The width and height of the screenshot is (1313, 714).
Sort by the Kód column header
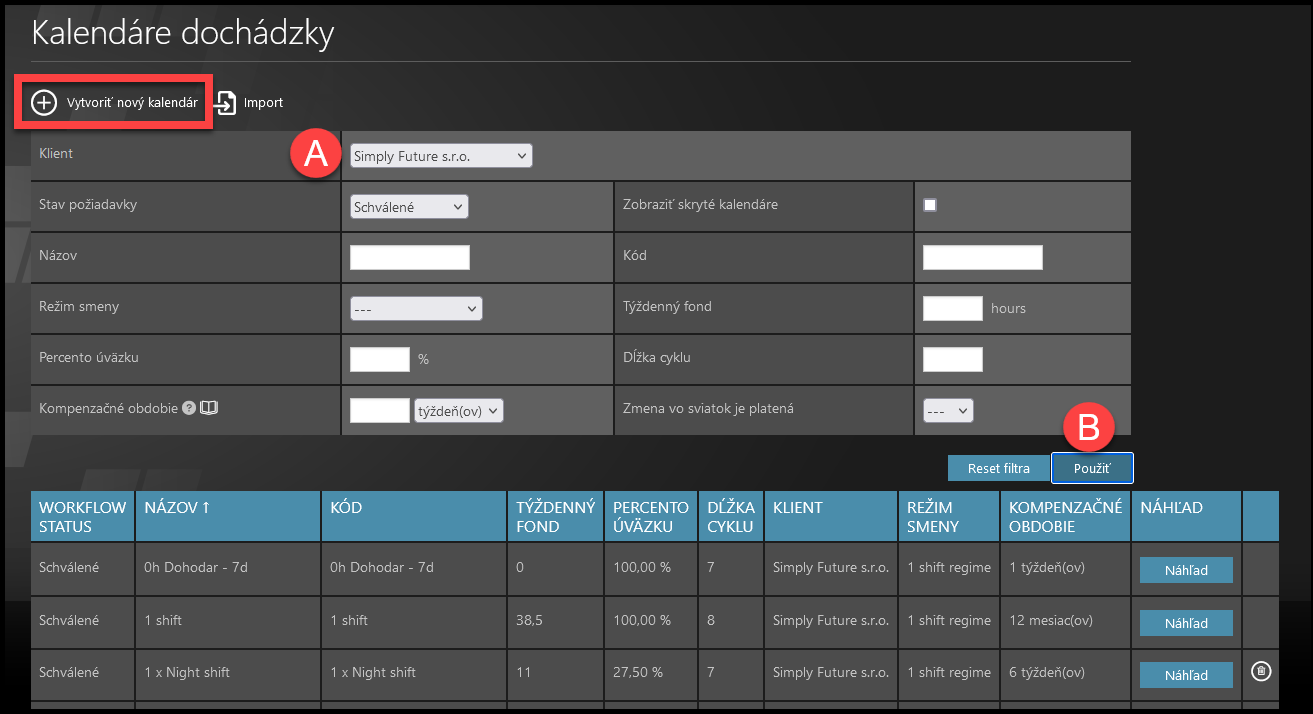[346, 508]
